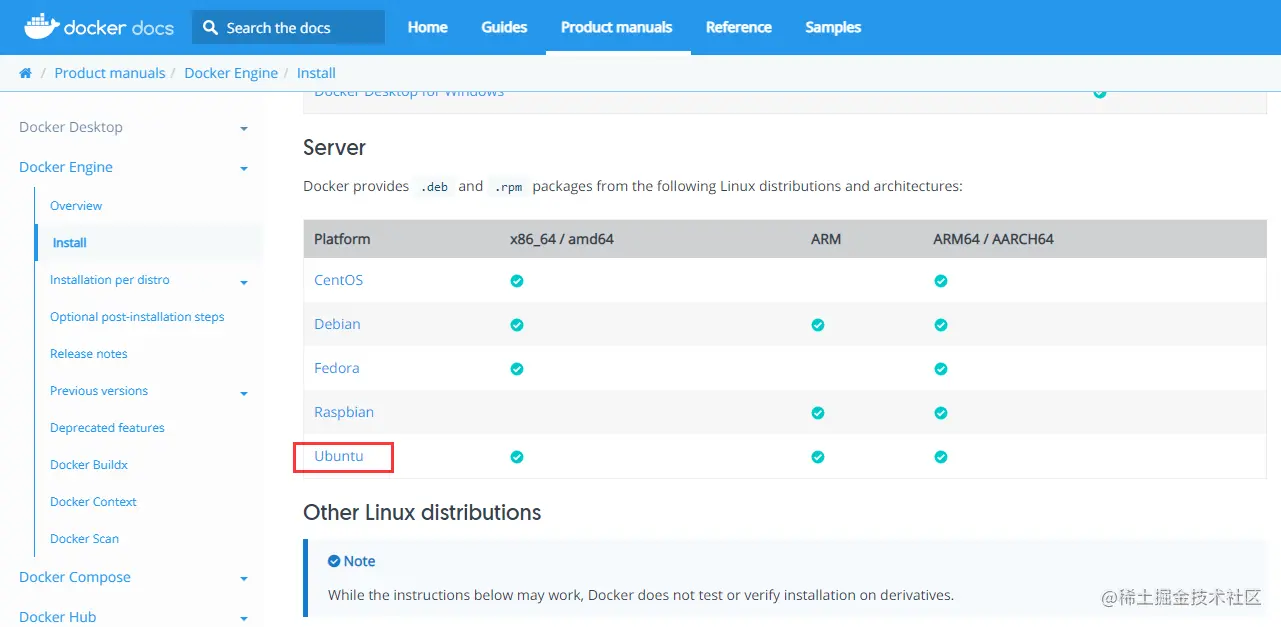Viewport: 1281px width, 627px height.
Task: Open the Reference nav tab
Action: pyautogui.click(x=739, y=27)
